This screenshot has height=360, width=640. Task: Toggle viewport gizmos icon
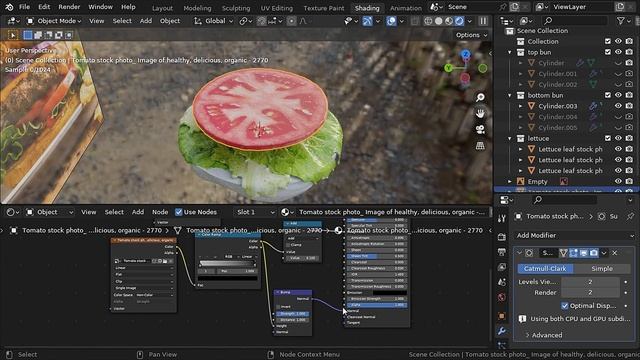[367, 21]
